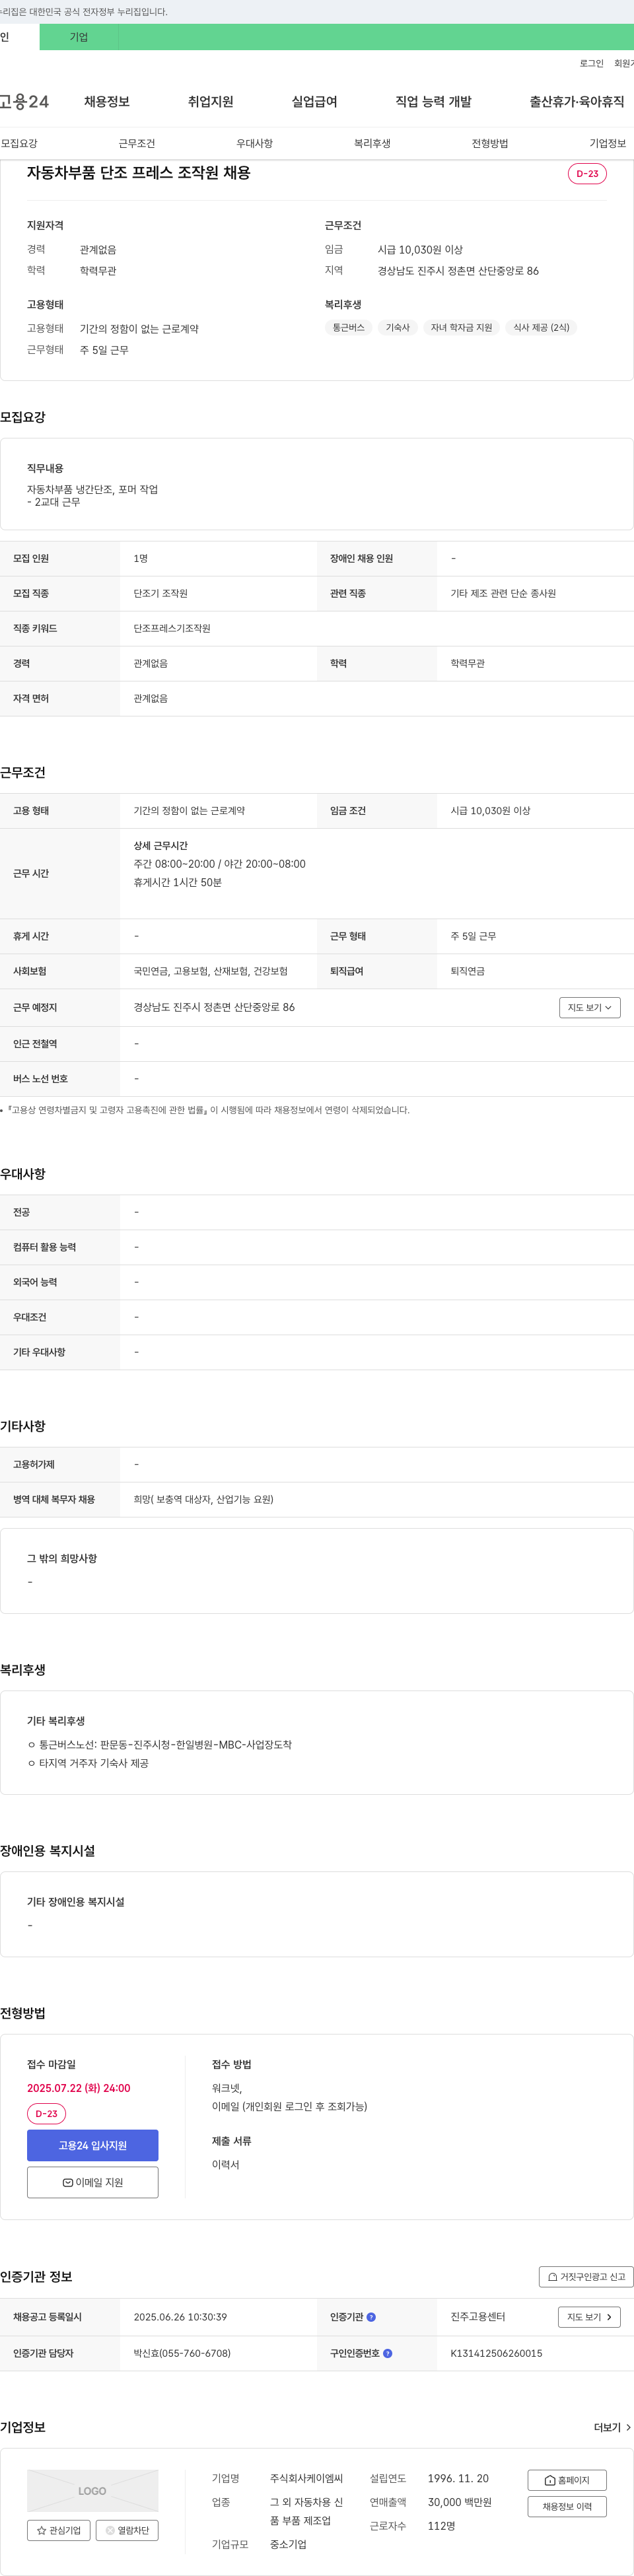Open the company 홈페이지 button
The width and height of the screenshot is (634, 2576).
pos(567,2480)
